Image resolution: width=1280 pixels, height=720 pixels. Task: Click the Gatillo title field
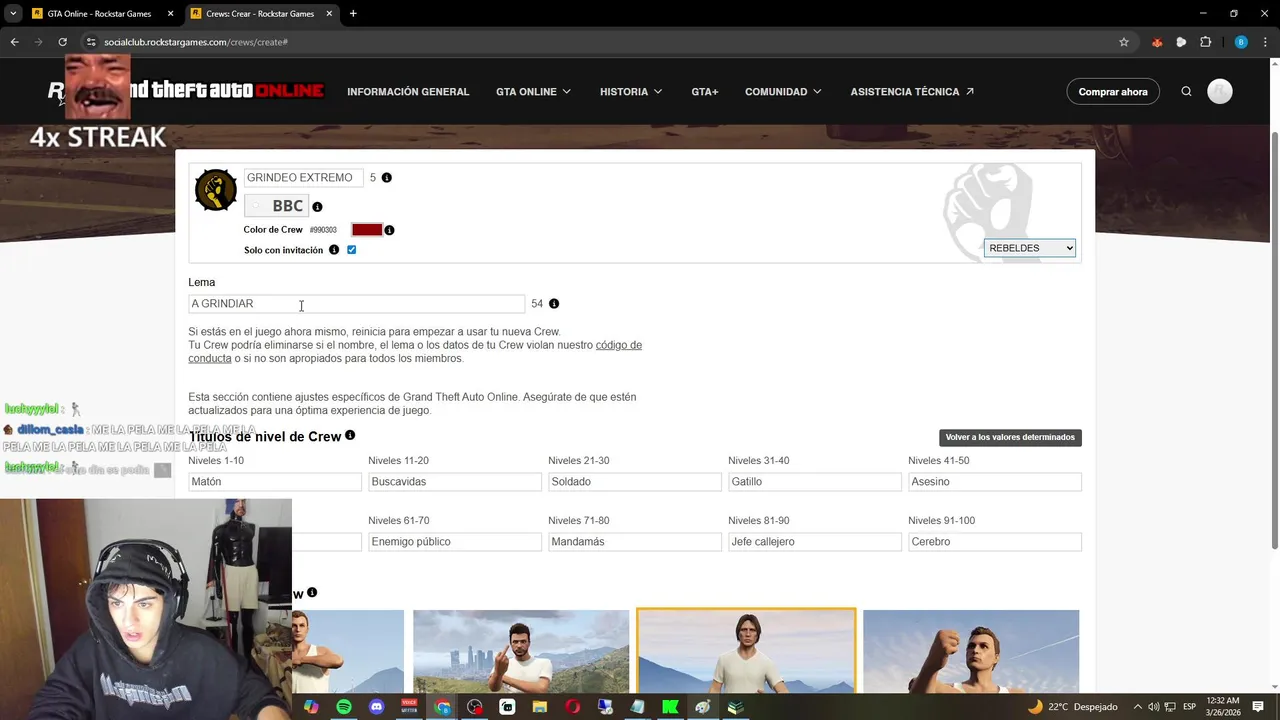pyautogui.click(x=815, y=482)
